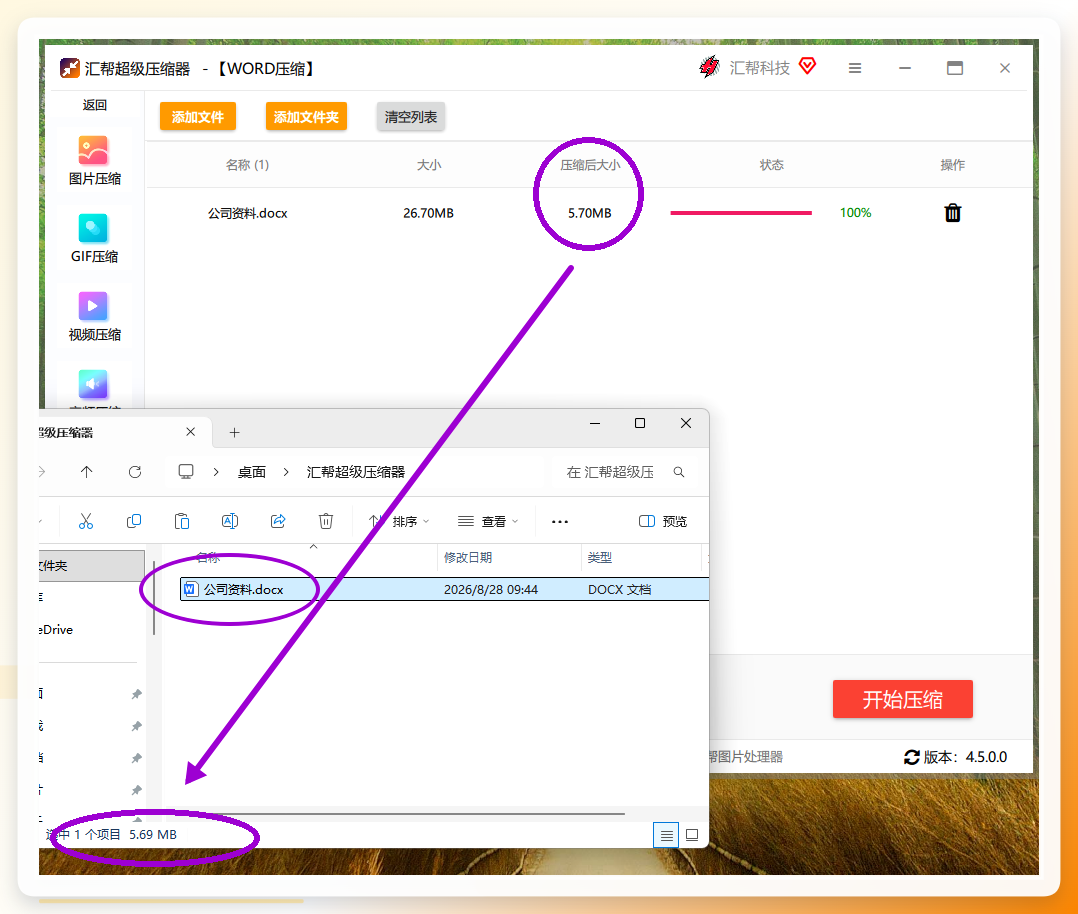Open the audio compression sidebar icon
Image resolution: width=1078 pixels, height=914 pixels.
tap(93, 384)
